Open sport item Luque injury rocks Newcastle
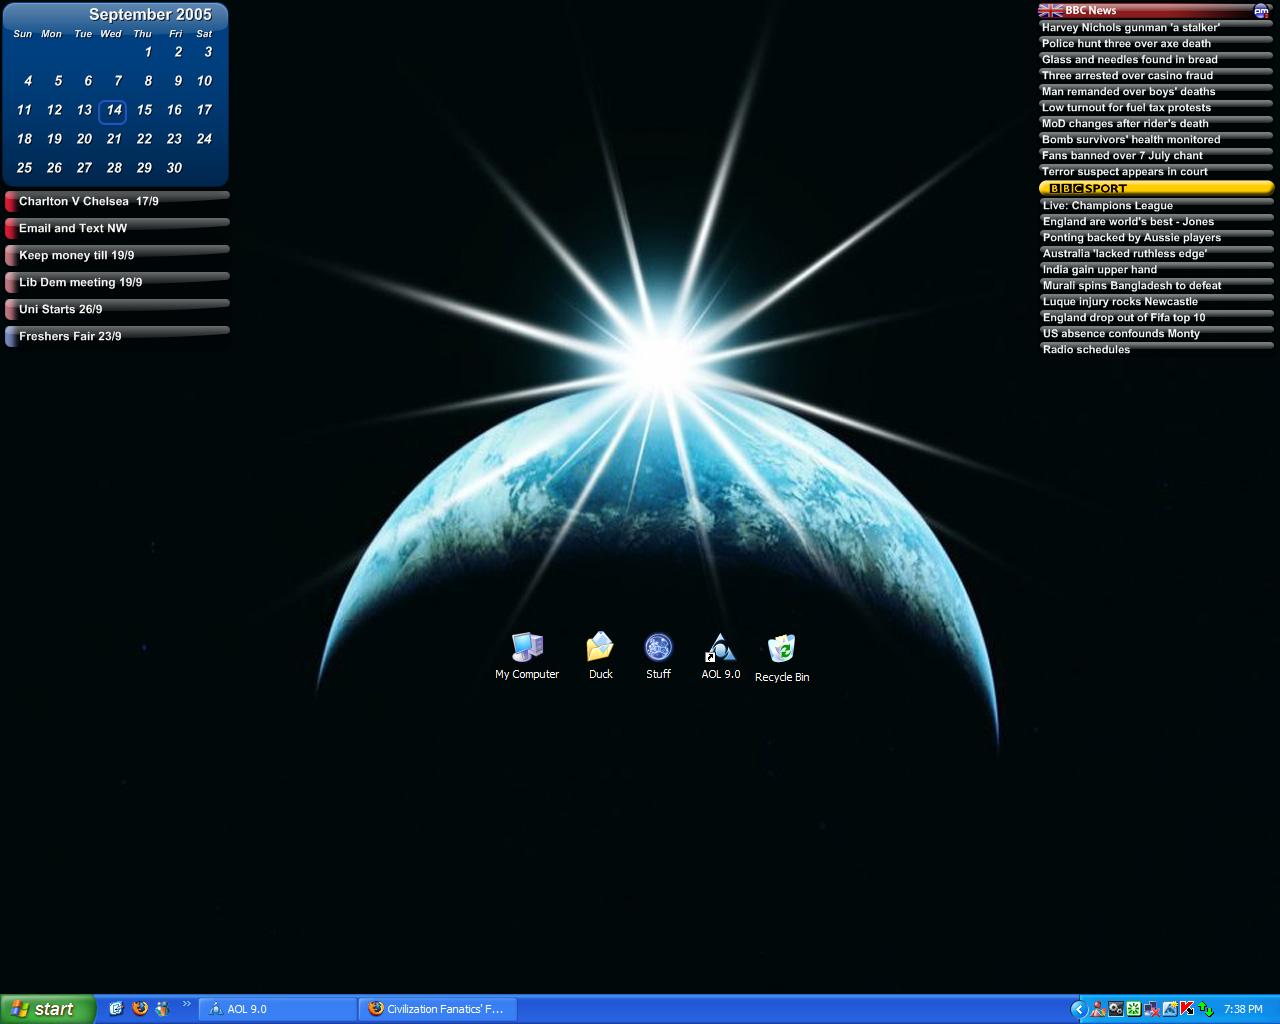Image resolution: width=1280 pixels, height=1024 pixels. pyautogui.click(x=1155, y=302)
